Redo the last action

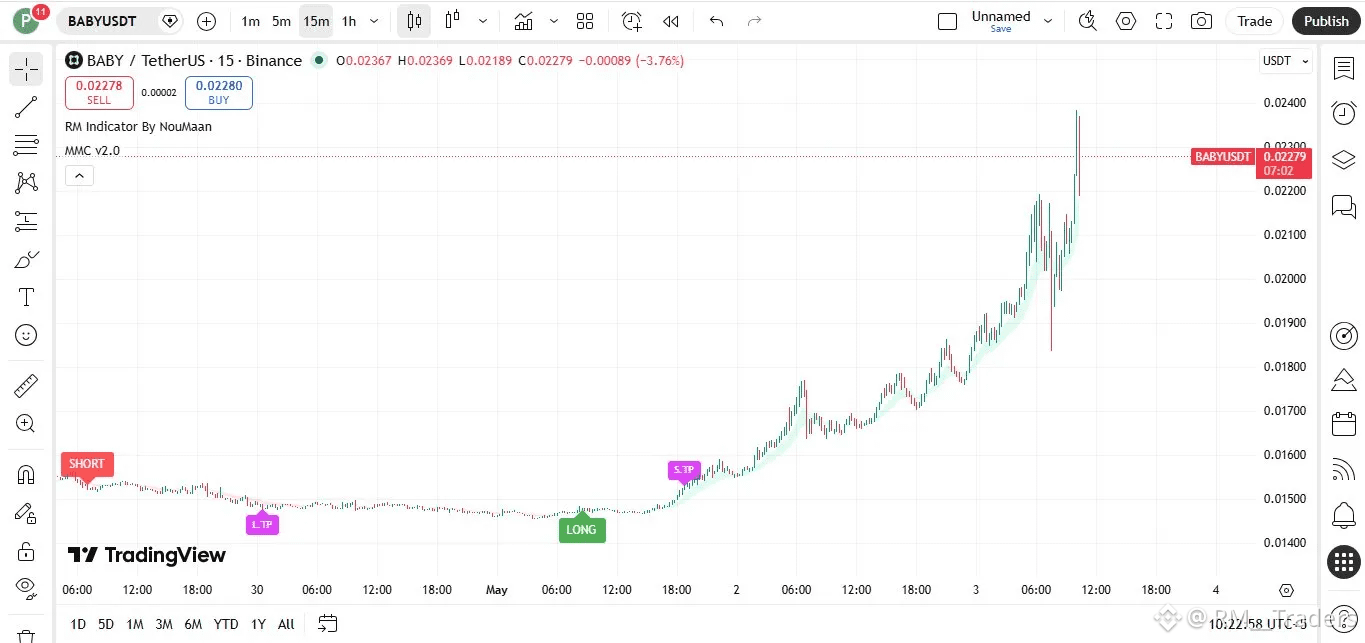coord(755,21)
